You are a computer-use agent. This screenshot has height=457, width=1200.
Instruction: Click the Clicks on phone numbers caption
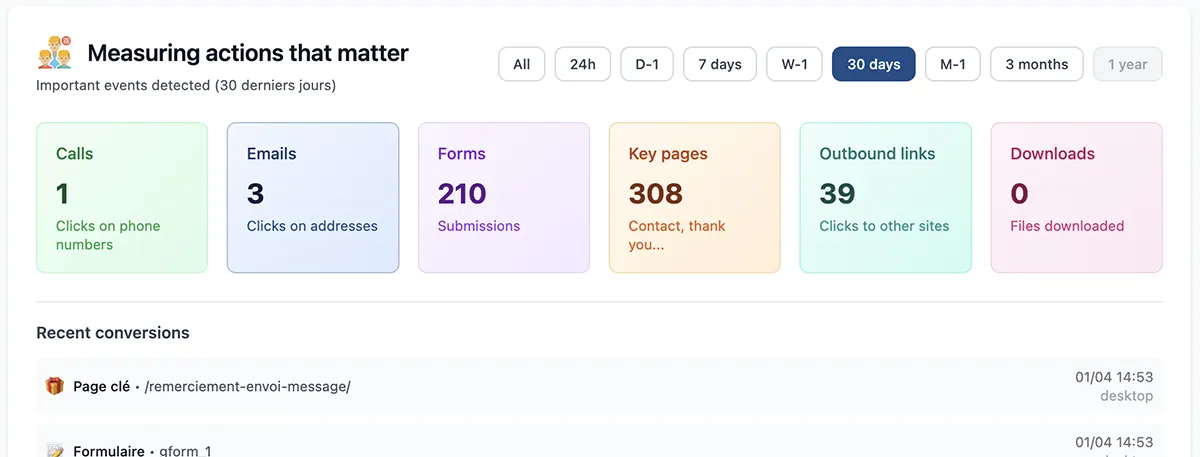108,235
